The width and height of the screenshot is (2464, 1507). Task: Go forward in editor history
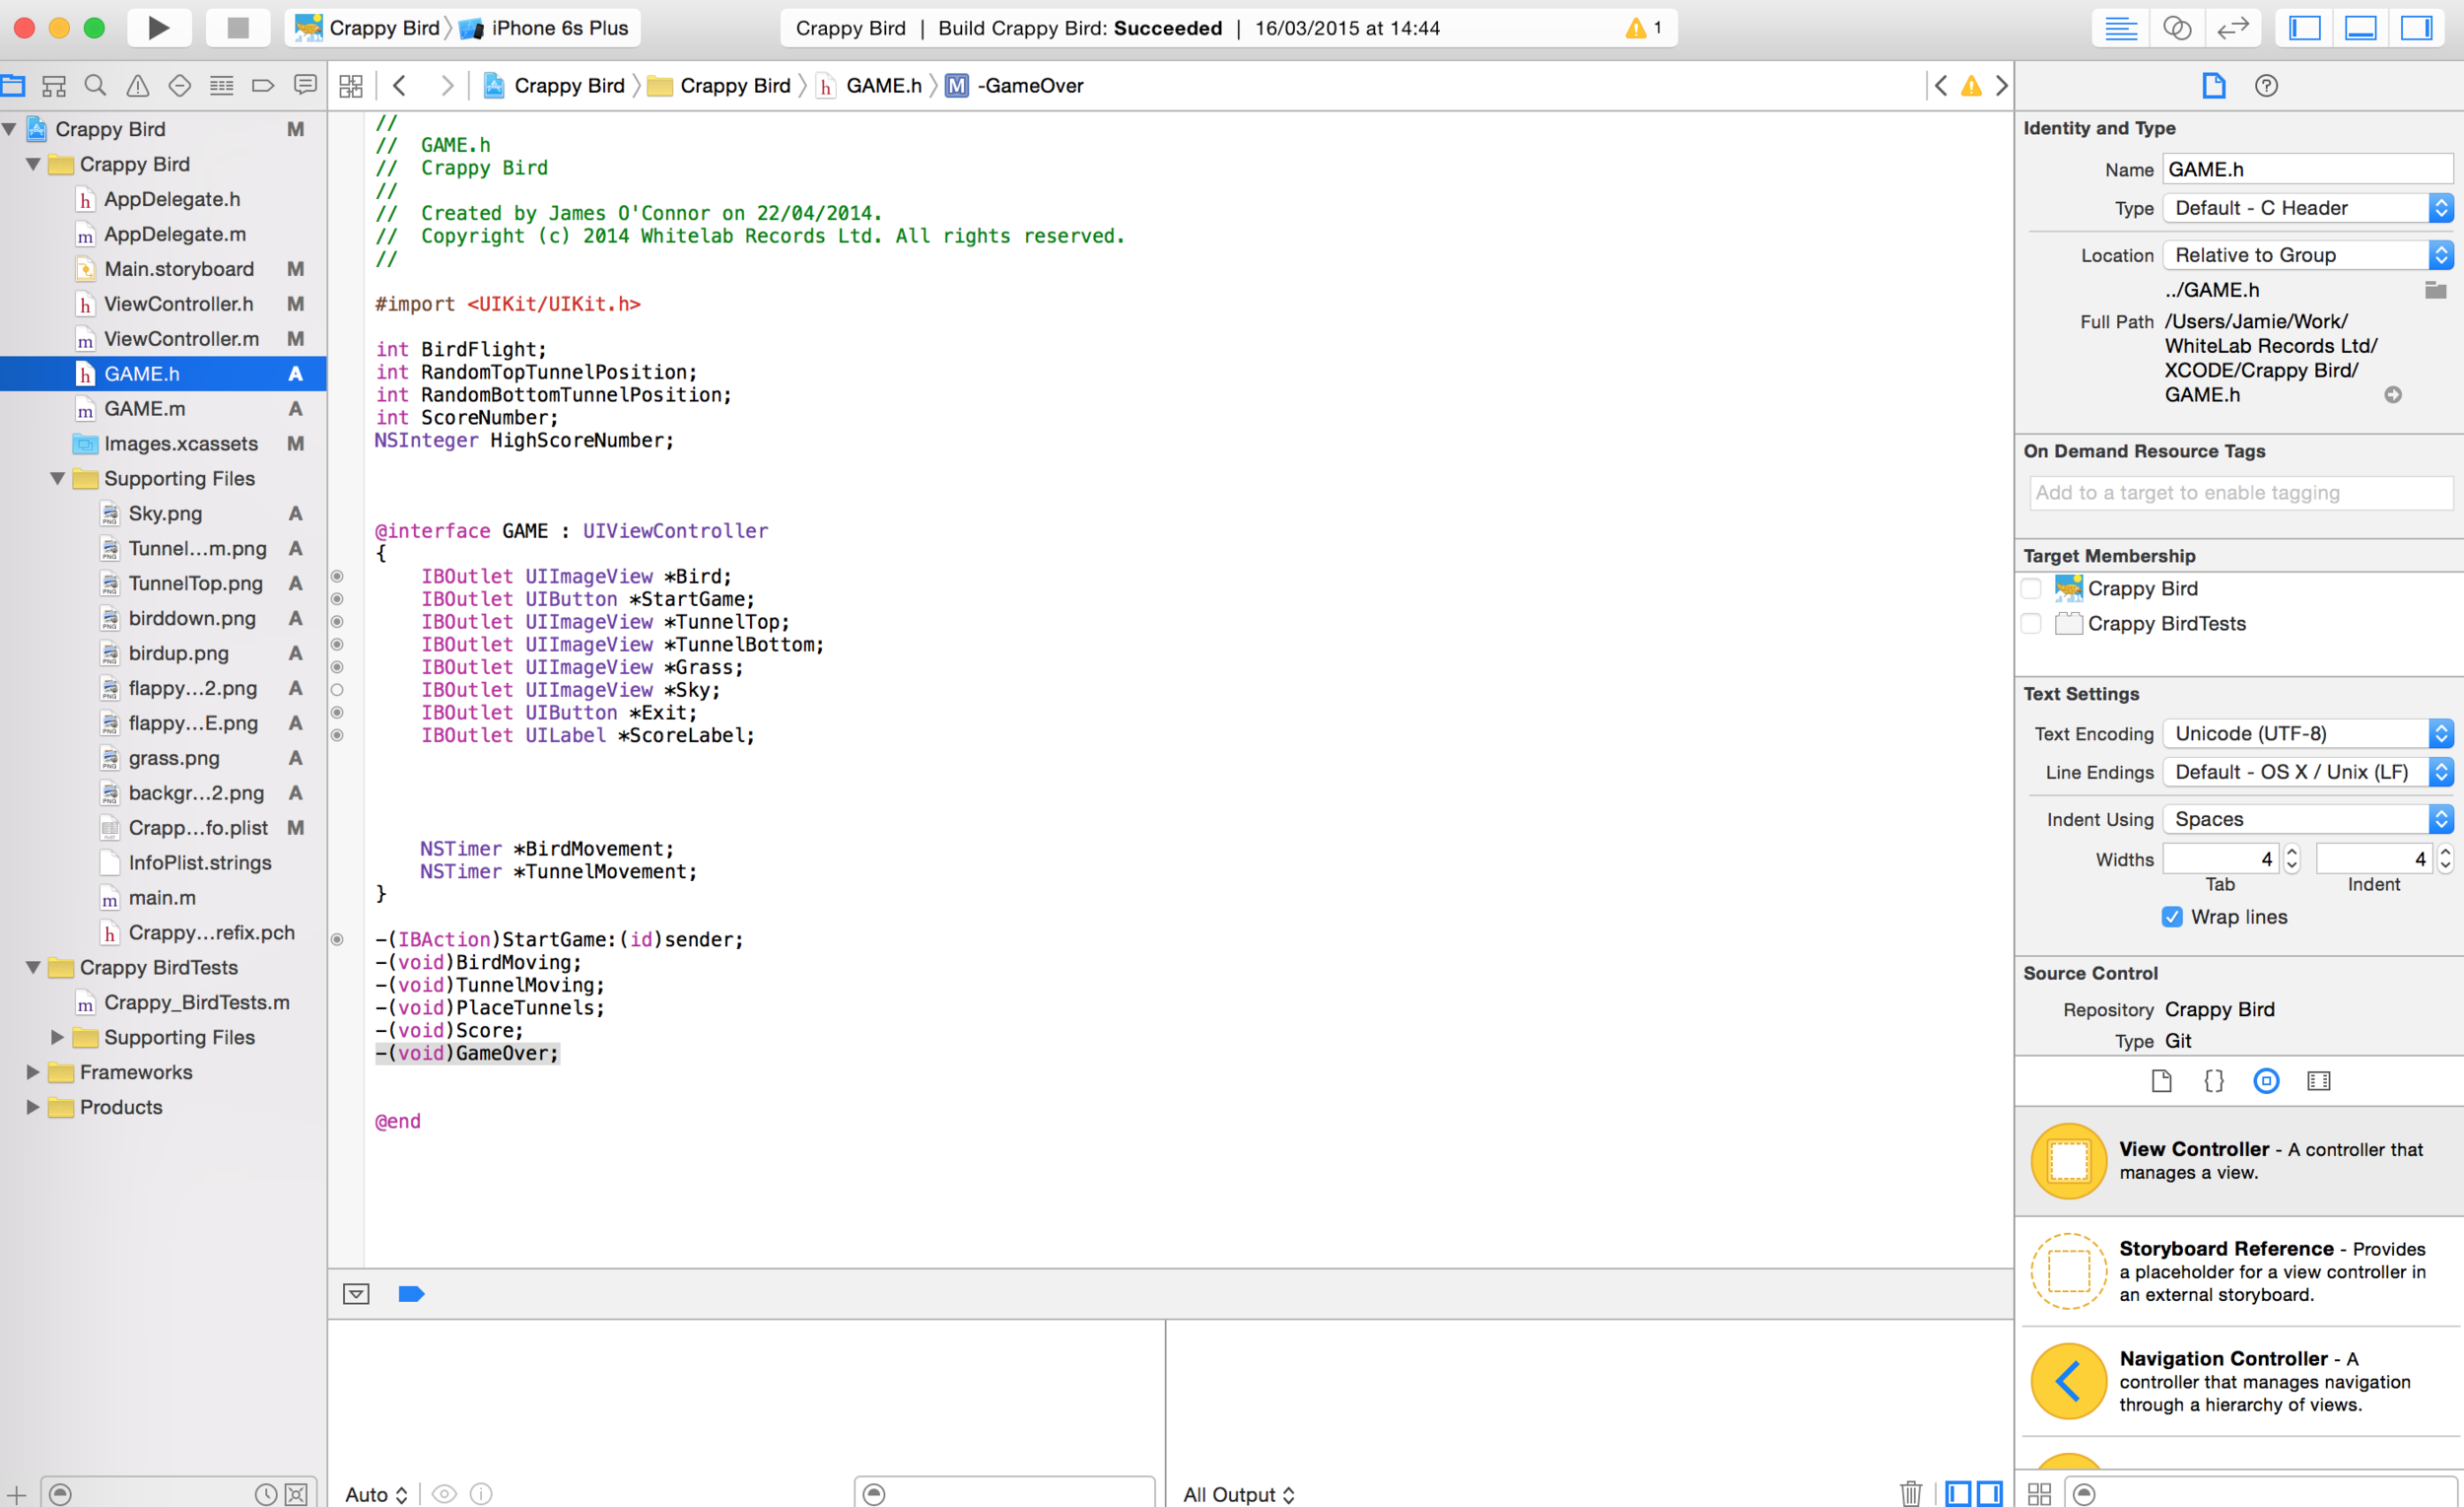coord(446,86)
